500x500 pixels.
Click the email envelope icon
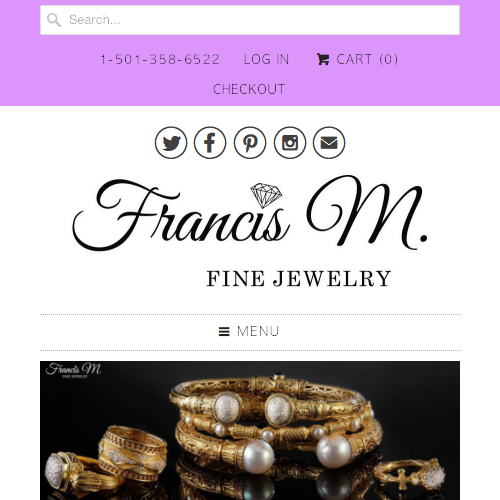pos(329,143)
